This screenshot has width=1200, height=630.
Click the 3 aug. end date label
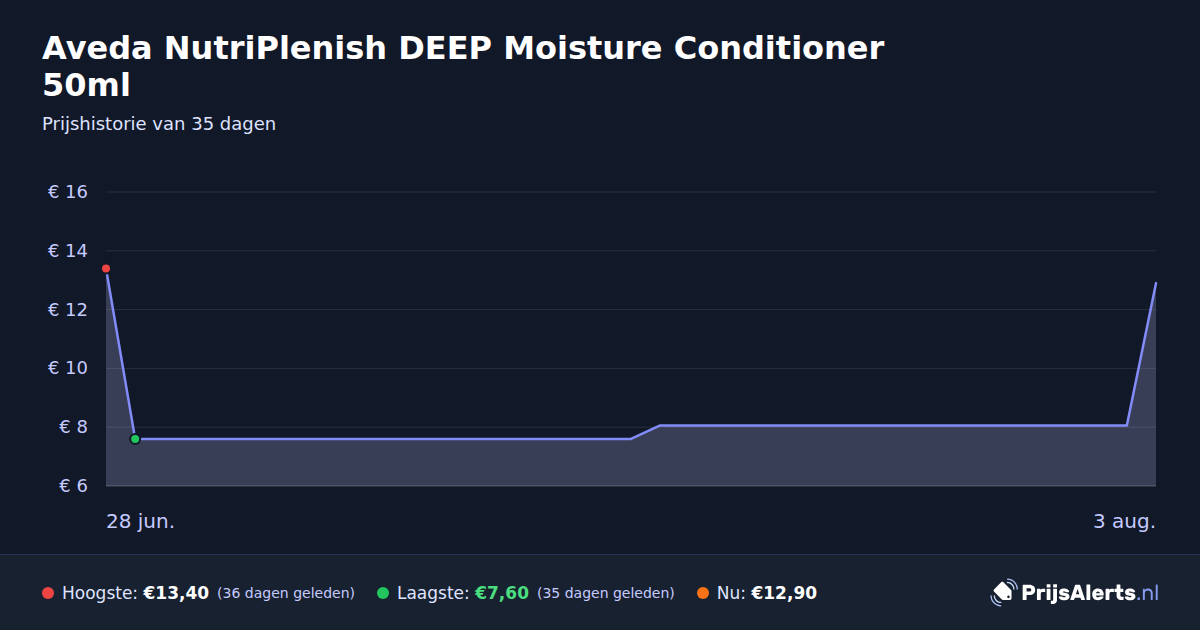click(1124, 522)
